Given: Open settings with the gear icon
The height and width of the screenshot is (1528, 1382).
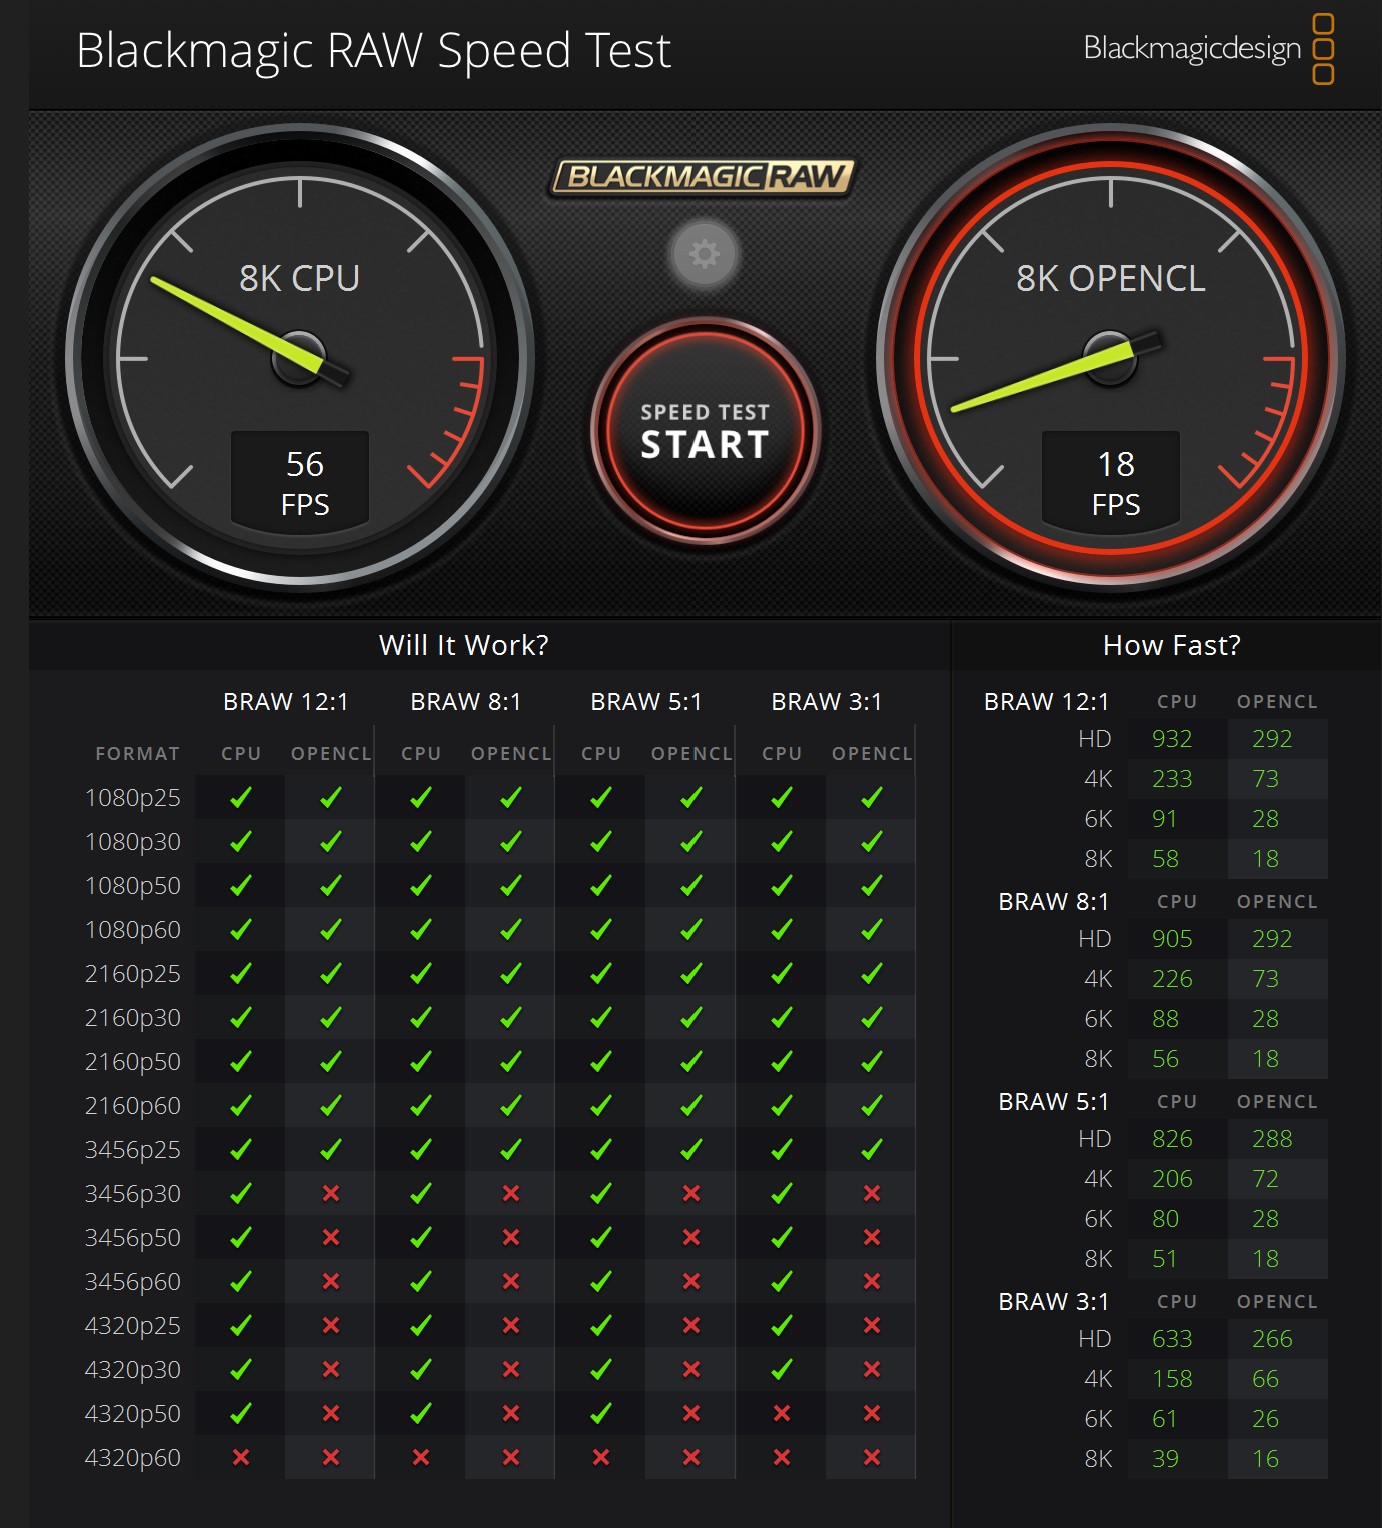Looking at the screenshot, I should 704,254.
